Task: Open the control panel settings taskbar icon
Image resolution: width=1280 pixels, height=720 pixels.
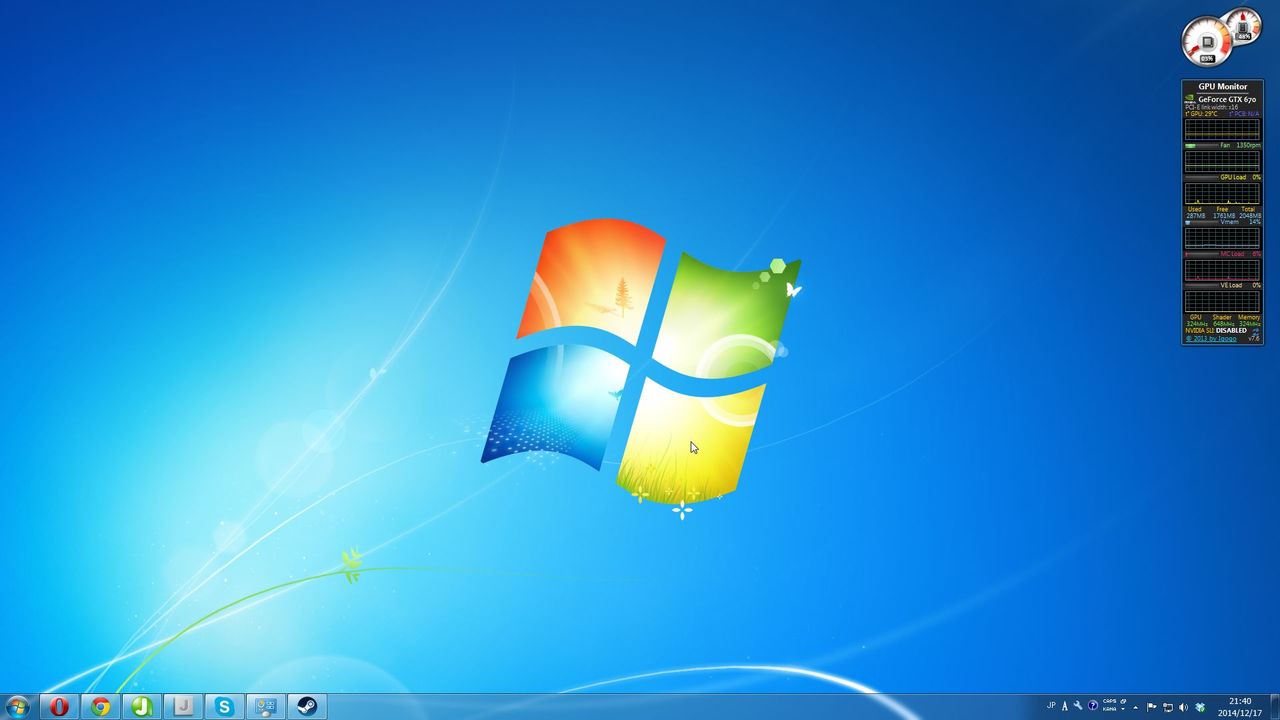Action: click(266, 707)
